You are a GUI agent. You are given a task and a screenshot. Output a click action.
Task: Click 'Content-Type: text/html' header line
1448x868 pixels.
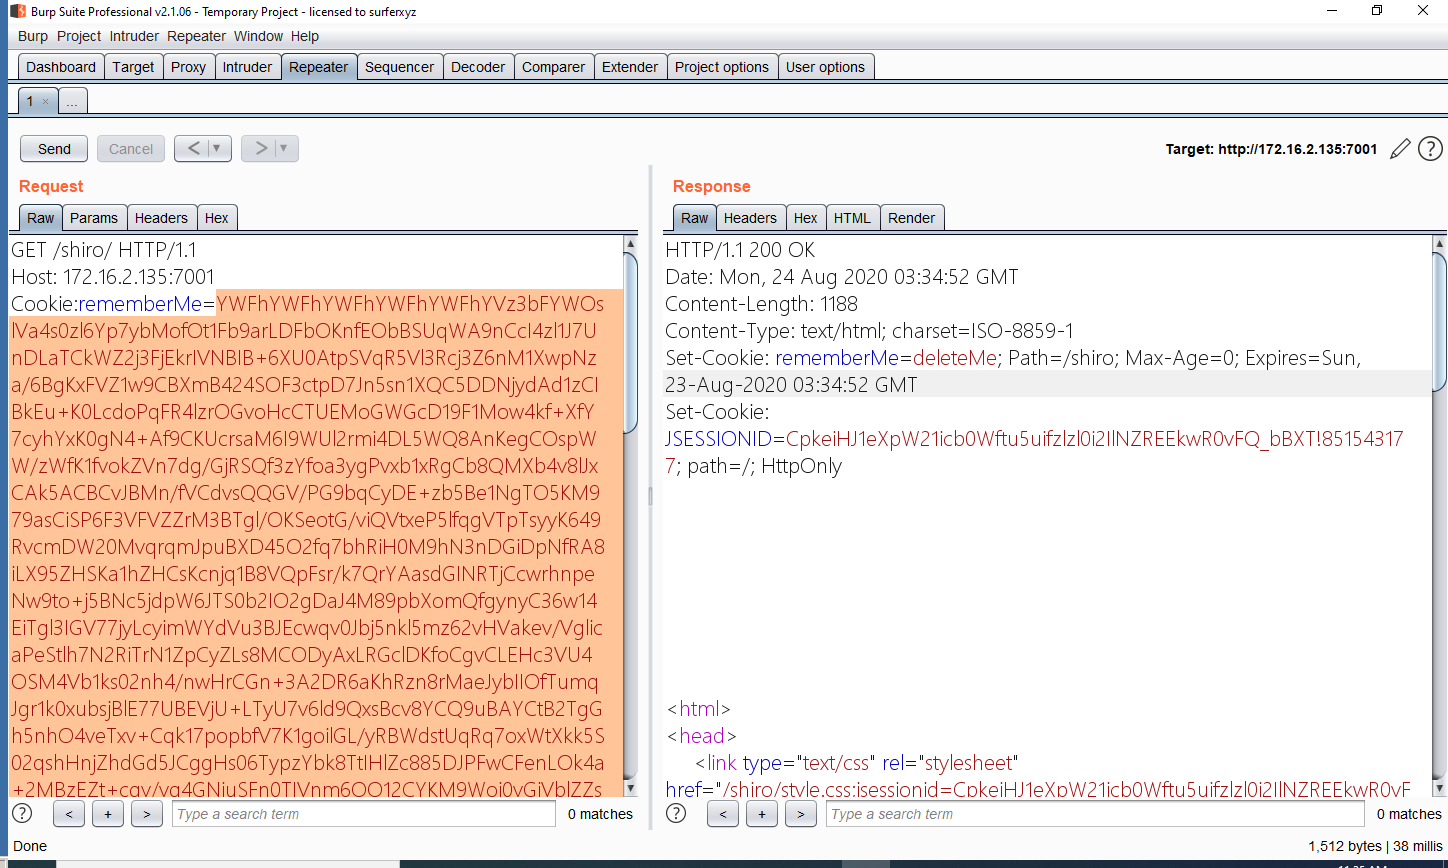868,330
